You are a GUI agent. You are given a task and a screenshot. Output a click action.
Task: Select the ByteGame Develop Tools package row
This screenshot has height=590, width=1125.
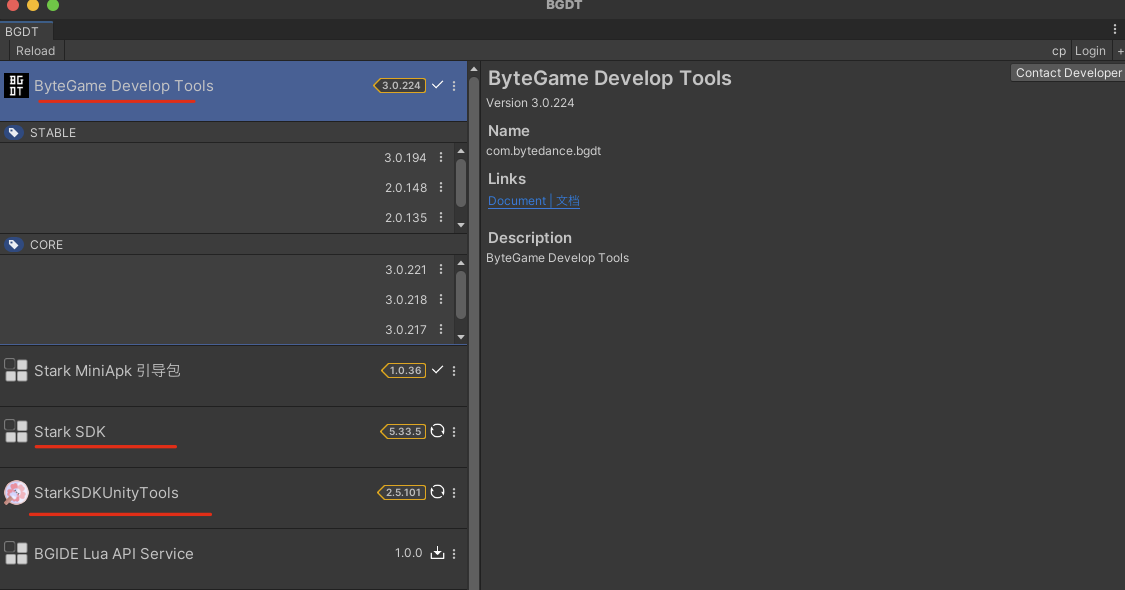tap(233, 91)
